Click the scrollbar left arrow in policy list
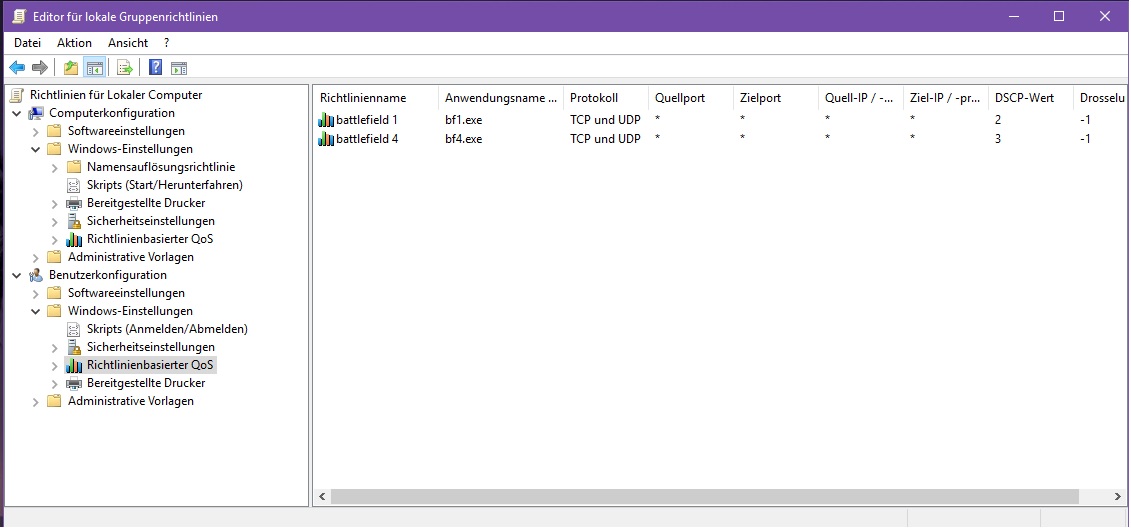 (x=322, y=497)
